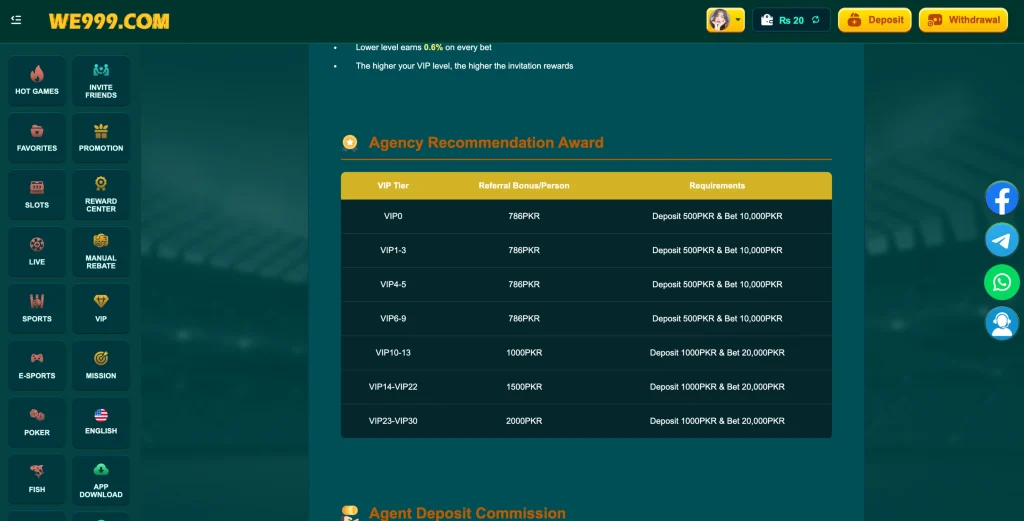1024x521 pixels.
Task: Click the 1500PKR referral bonus value
Action: pyautogui.click(x=524, y=387)
